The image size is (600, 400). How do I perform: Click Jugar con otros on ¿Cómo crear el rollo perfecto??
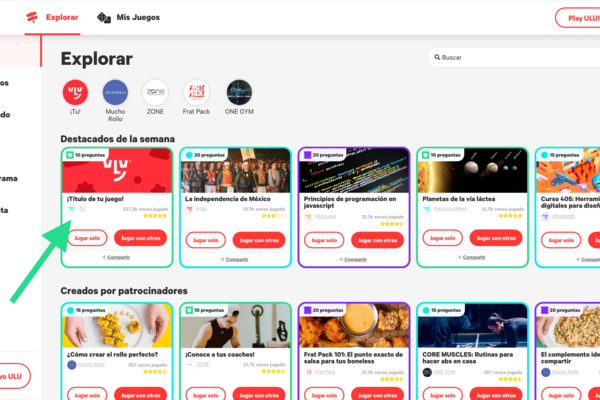[x=140, y=395]
